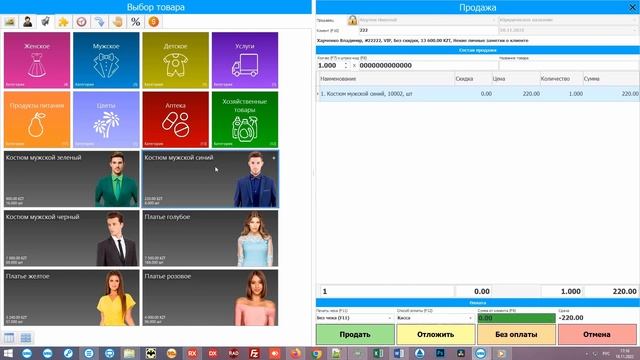Click the blue curved arrow icon
The image size is (640, 360).
pos(100,22)
